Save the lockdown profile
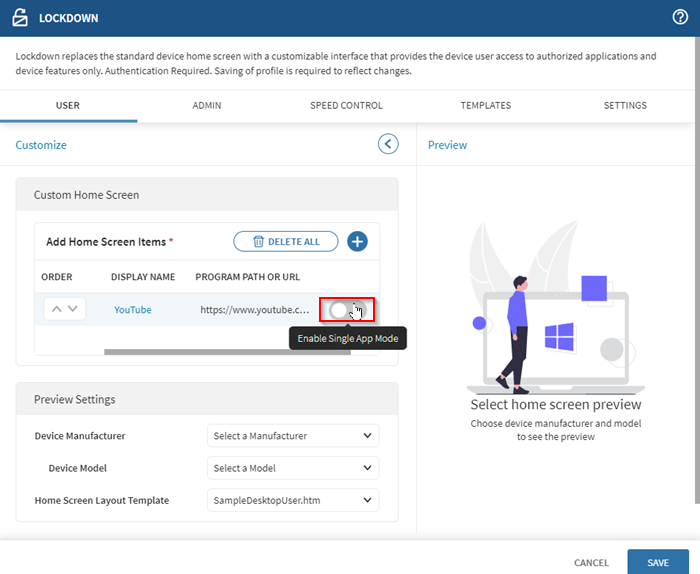700x574 pixels. click(x=657, y=562)
